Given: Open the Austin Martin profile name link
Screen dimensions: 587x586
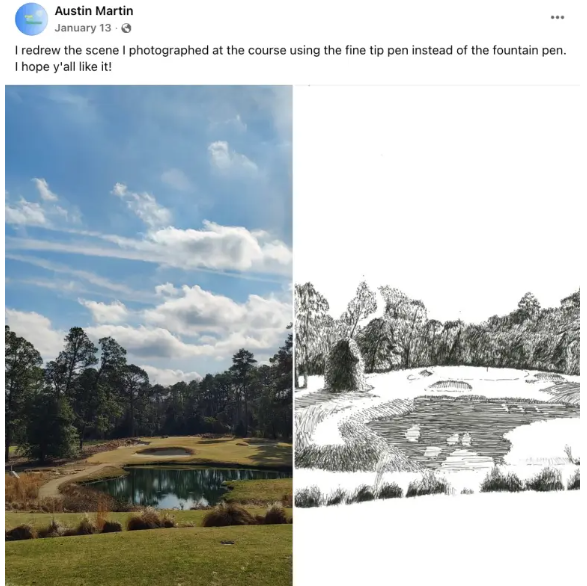Looking at the screenshot, I should (x=94, y=11).
